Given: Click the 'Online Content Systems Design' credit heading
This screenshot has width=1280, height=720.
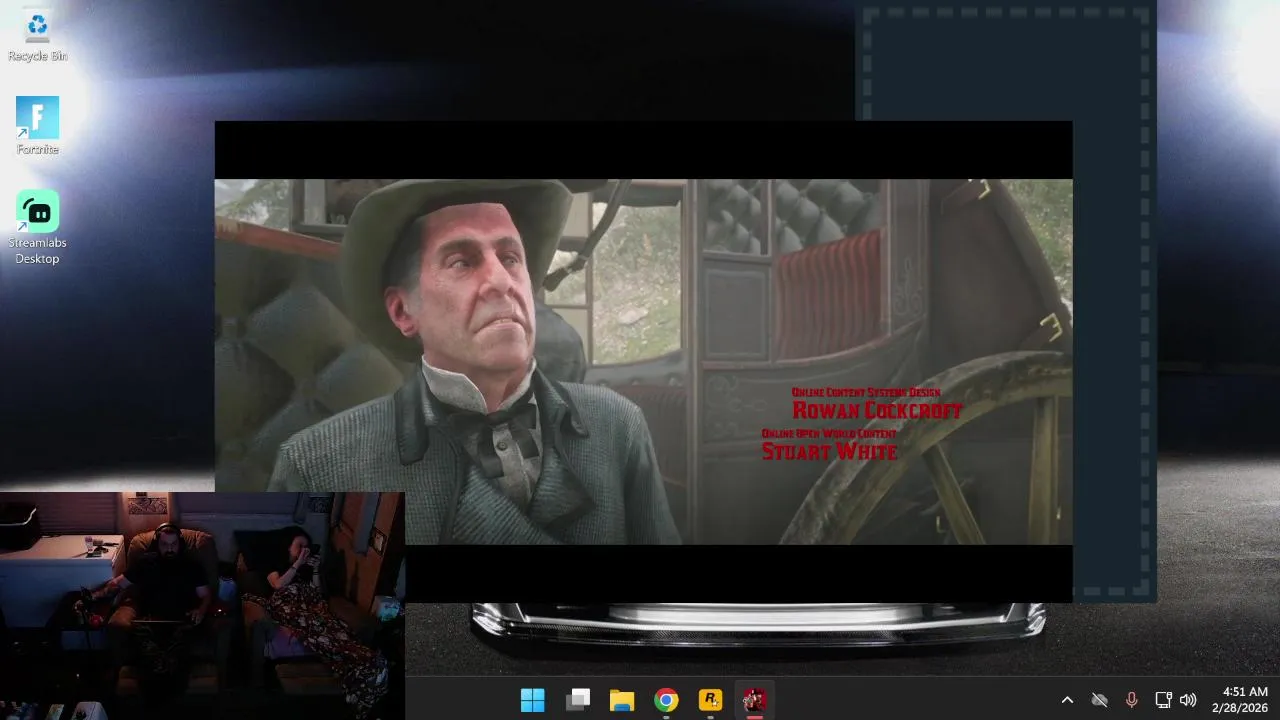Looking at the screenshot, I should pos(866,393).
